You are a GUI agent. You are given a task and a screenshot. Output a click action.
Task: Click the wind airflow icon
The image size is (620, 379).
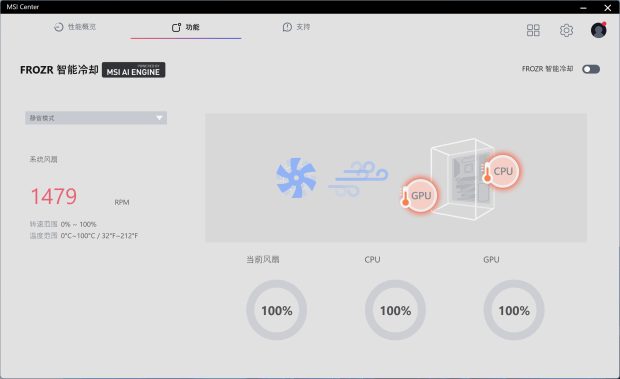pyautogui.click(x=358, y=178)
